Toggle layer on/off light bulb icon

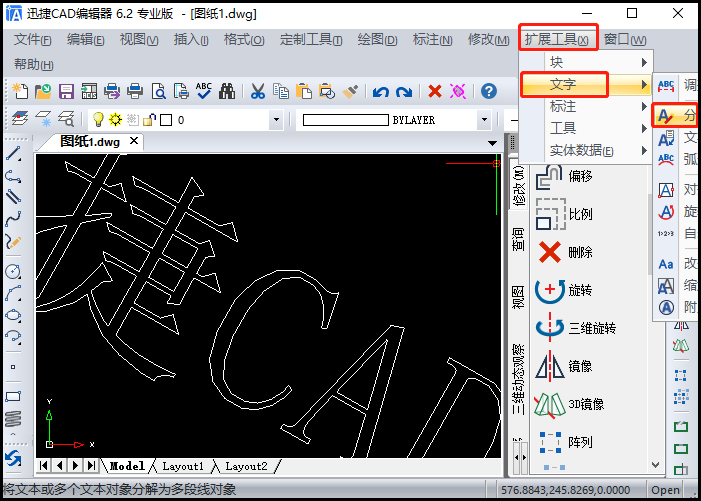(99, 120)
